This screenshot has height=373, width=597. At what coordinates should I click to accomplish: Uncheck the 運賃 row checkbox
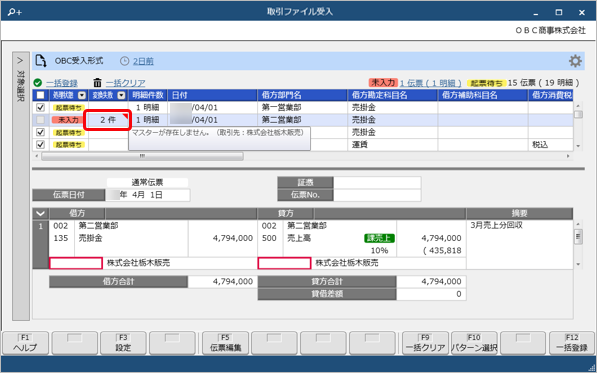point(40,145)
